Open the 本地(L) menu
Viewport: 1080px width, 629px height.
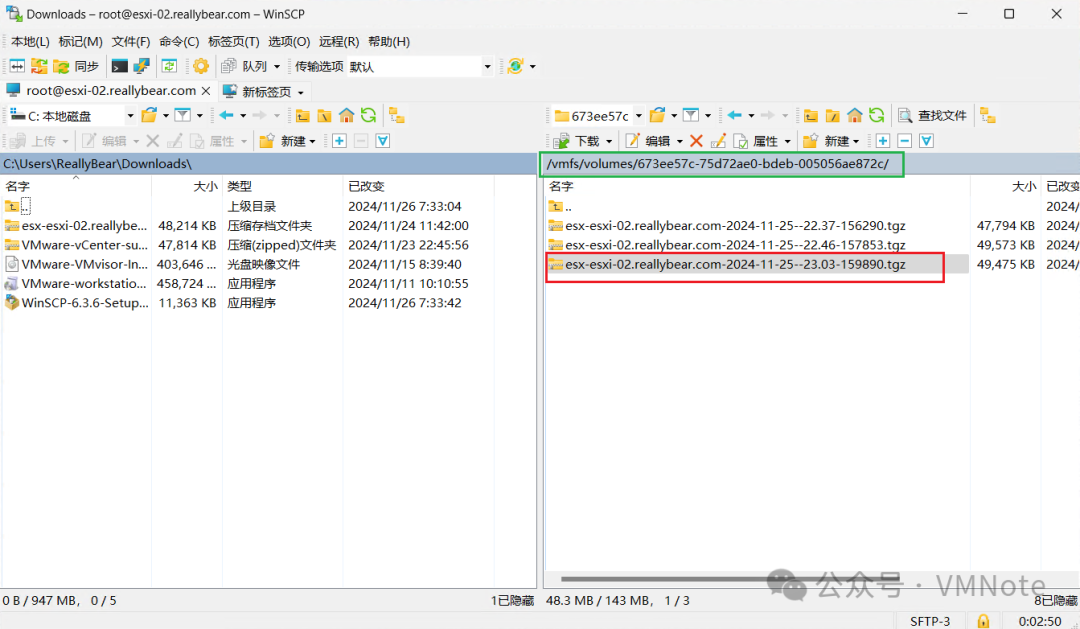pyautogui.click(x=30, y=41)
